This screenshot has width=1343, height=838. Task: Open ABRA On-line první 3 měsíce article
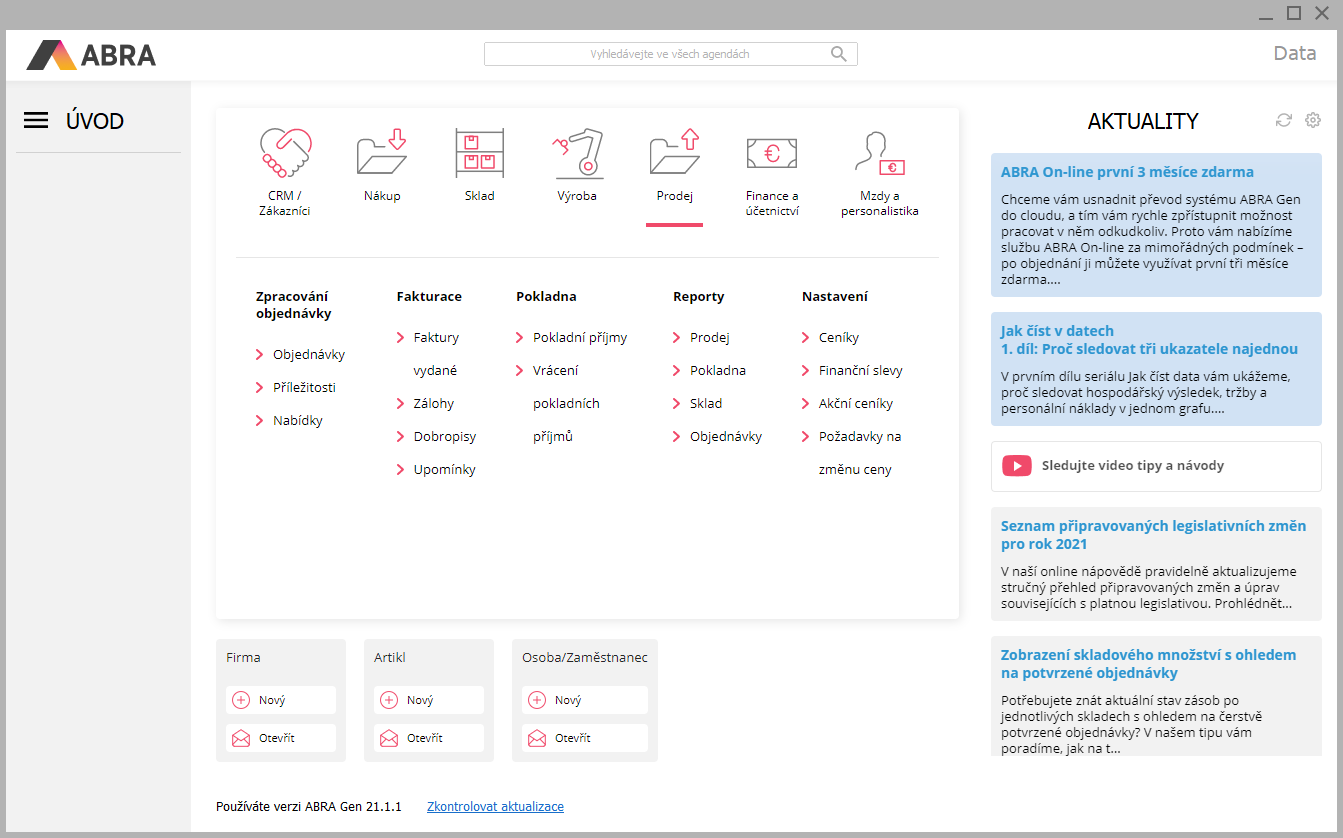pyautogui.click(x=1127, y=172)
